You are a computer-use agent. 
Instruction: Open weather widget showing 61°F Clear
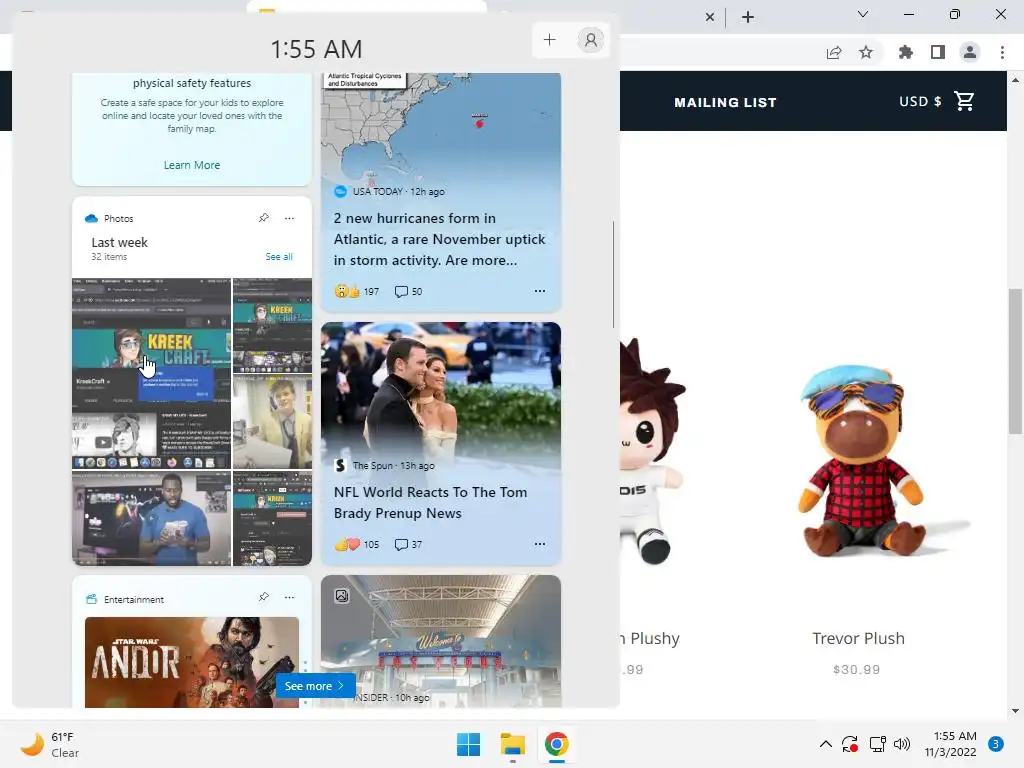50,744
